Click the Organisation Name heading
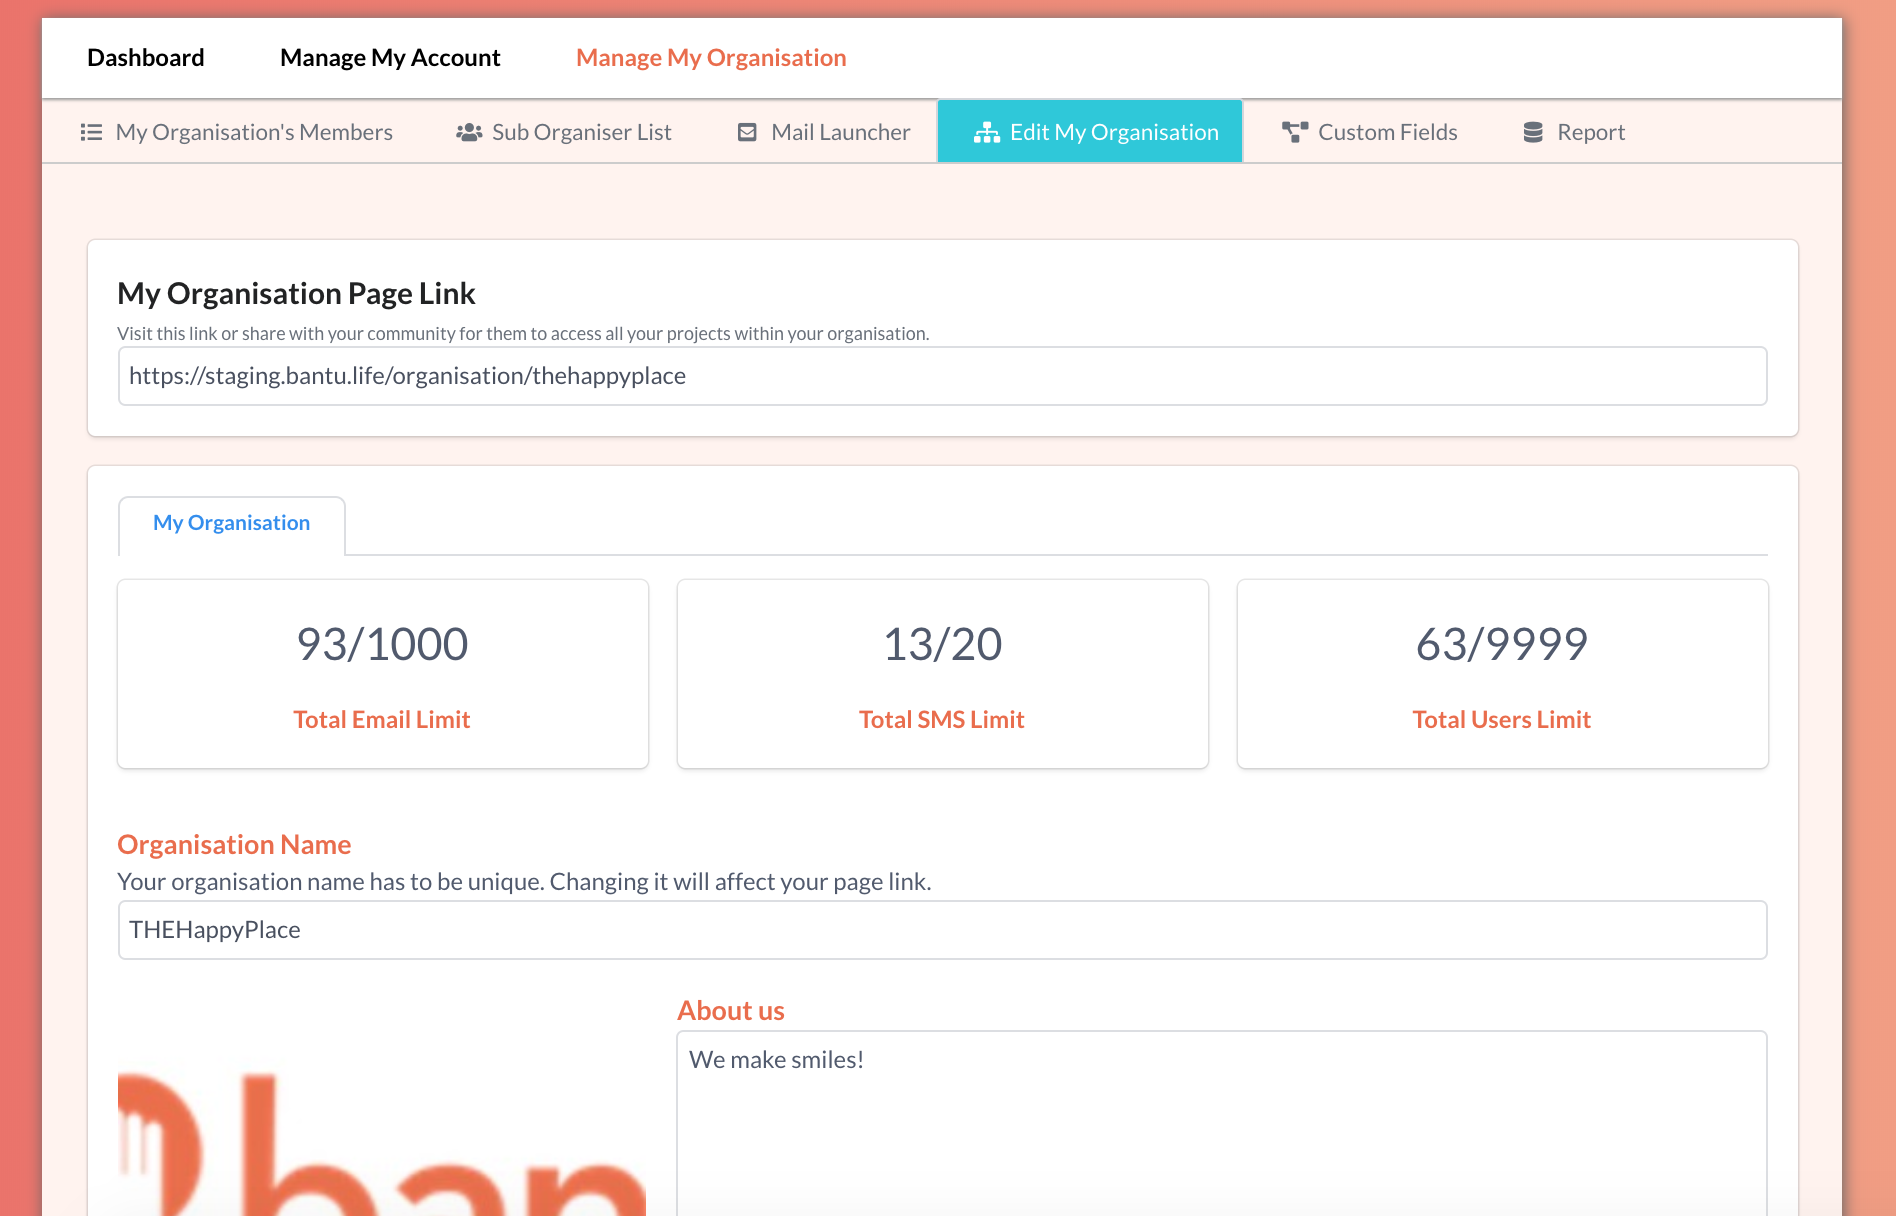Screen dimensions: 1896x1216 pos(234,845)
